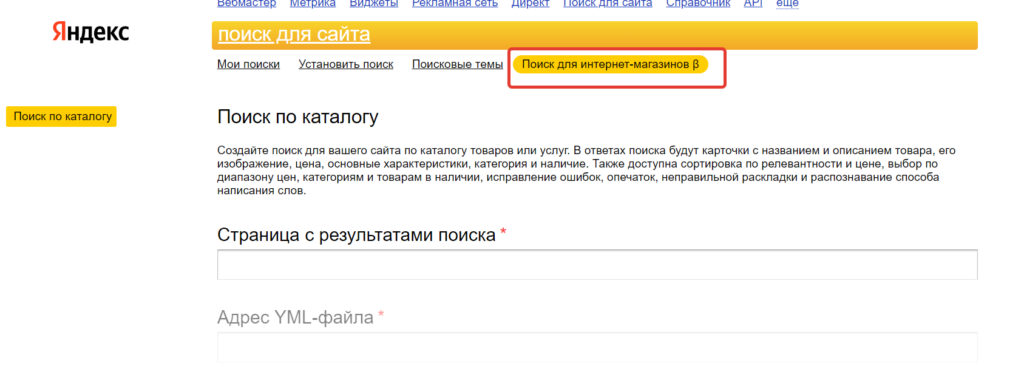Click the Поиск по каталогу sidebar button
1024x383 pixels.
coord(61,116)
